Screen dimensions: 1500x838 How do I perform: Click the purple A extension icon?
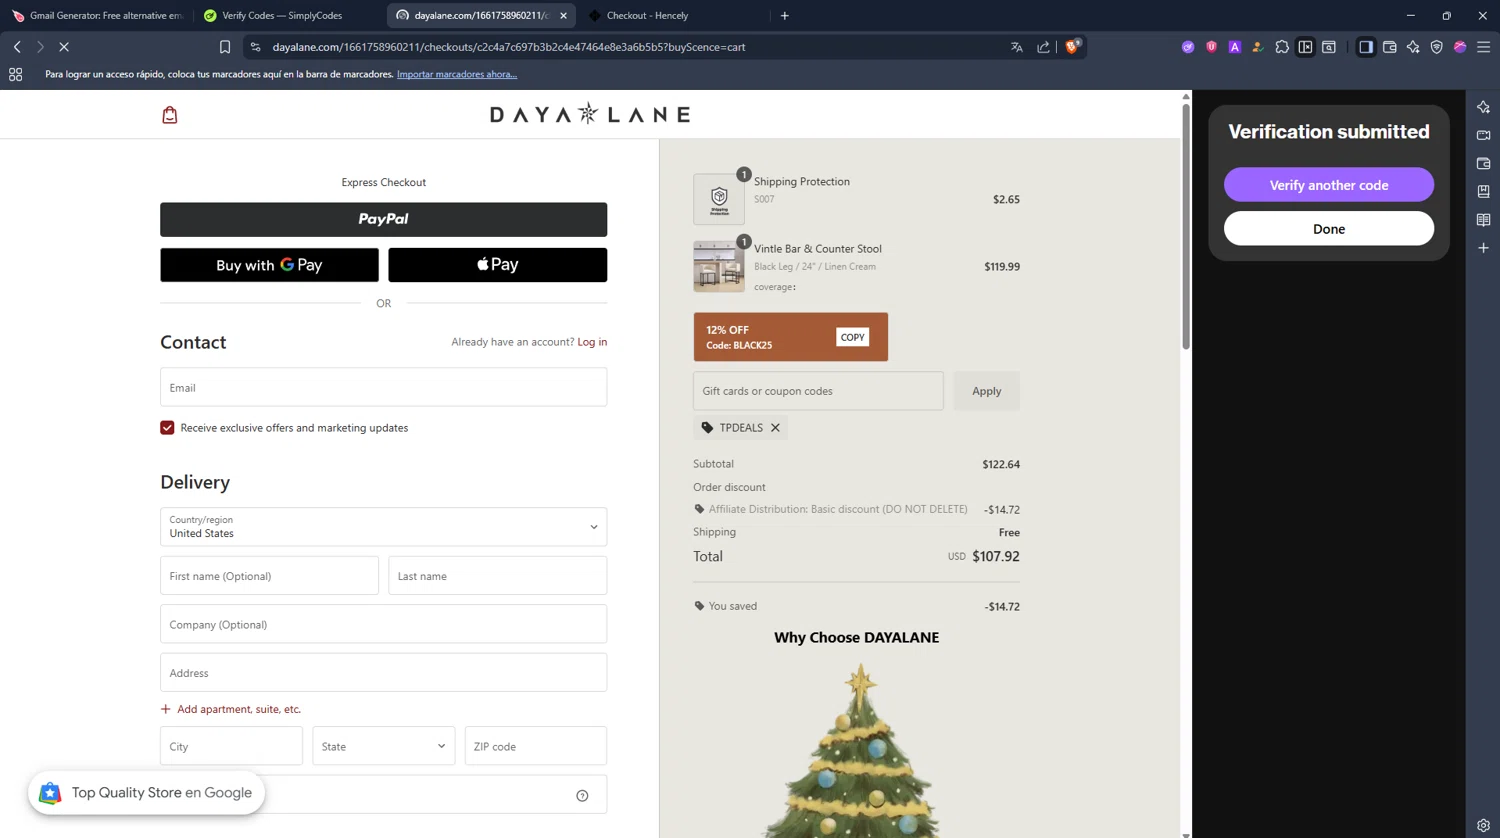click(x=1235, y=47)
